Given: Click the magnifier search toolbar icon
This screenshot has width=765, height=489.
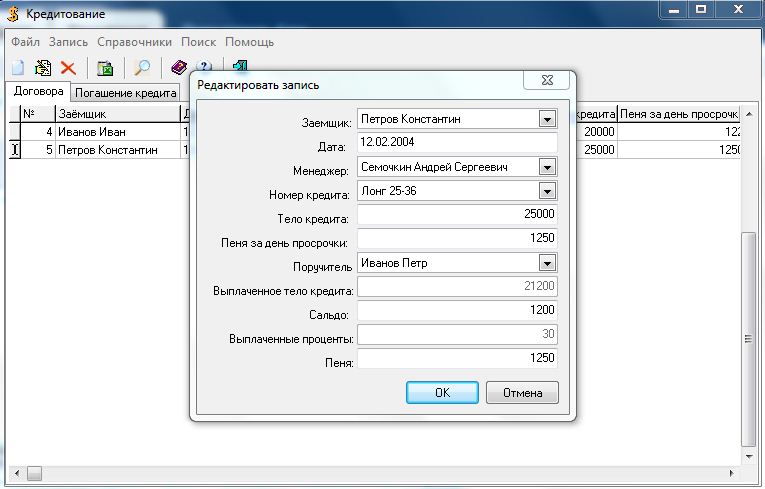Looking at the screenshot, I should tap(142, 68).
